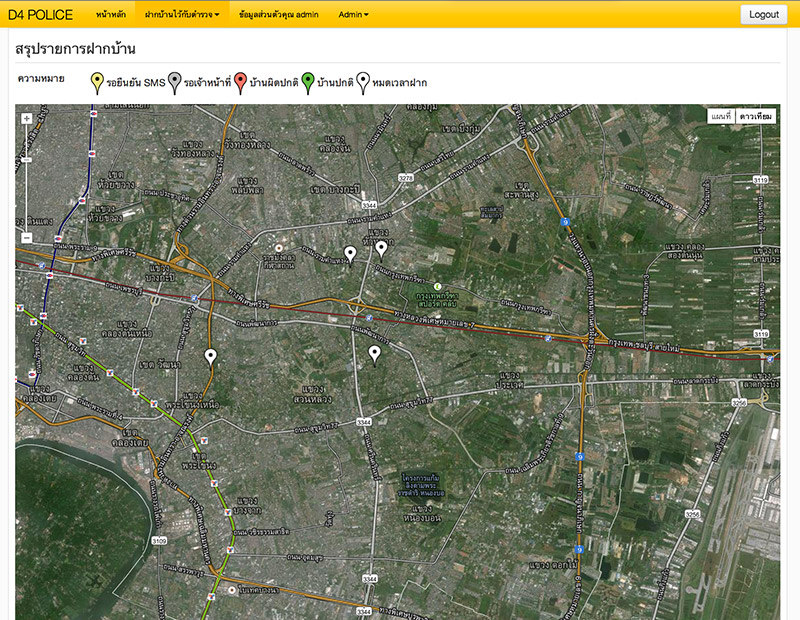Image resolution: width=800 pixels, height=620 pixels.
Task: Click the D4 POLICE brand link
Action: click(40, 15)
